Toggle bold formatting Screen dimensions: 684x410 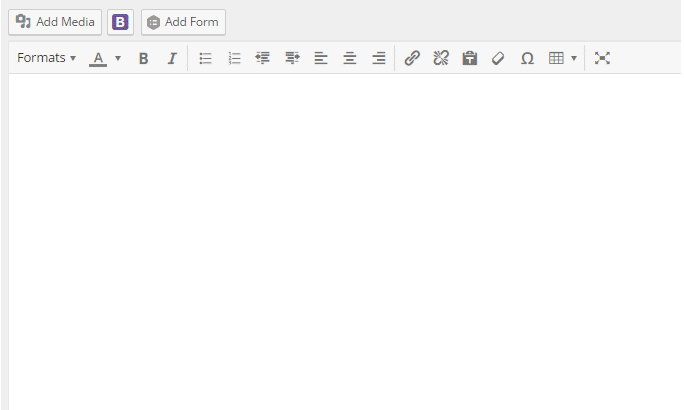tap(143, 58)
